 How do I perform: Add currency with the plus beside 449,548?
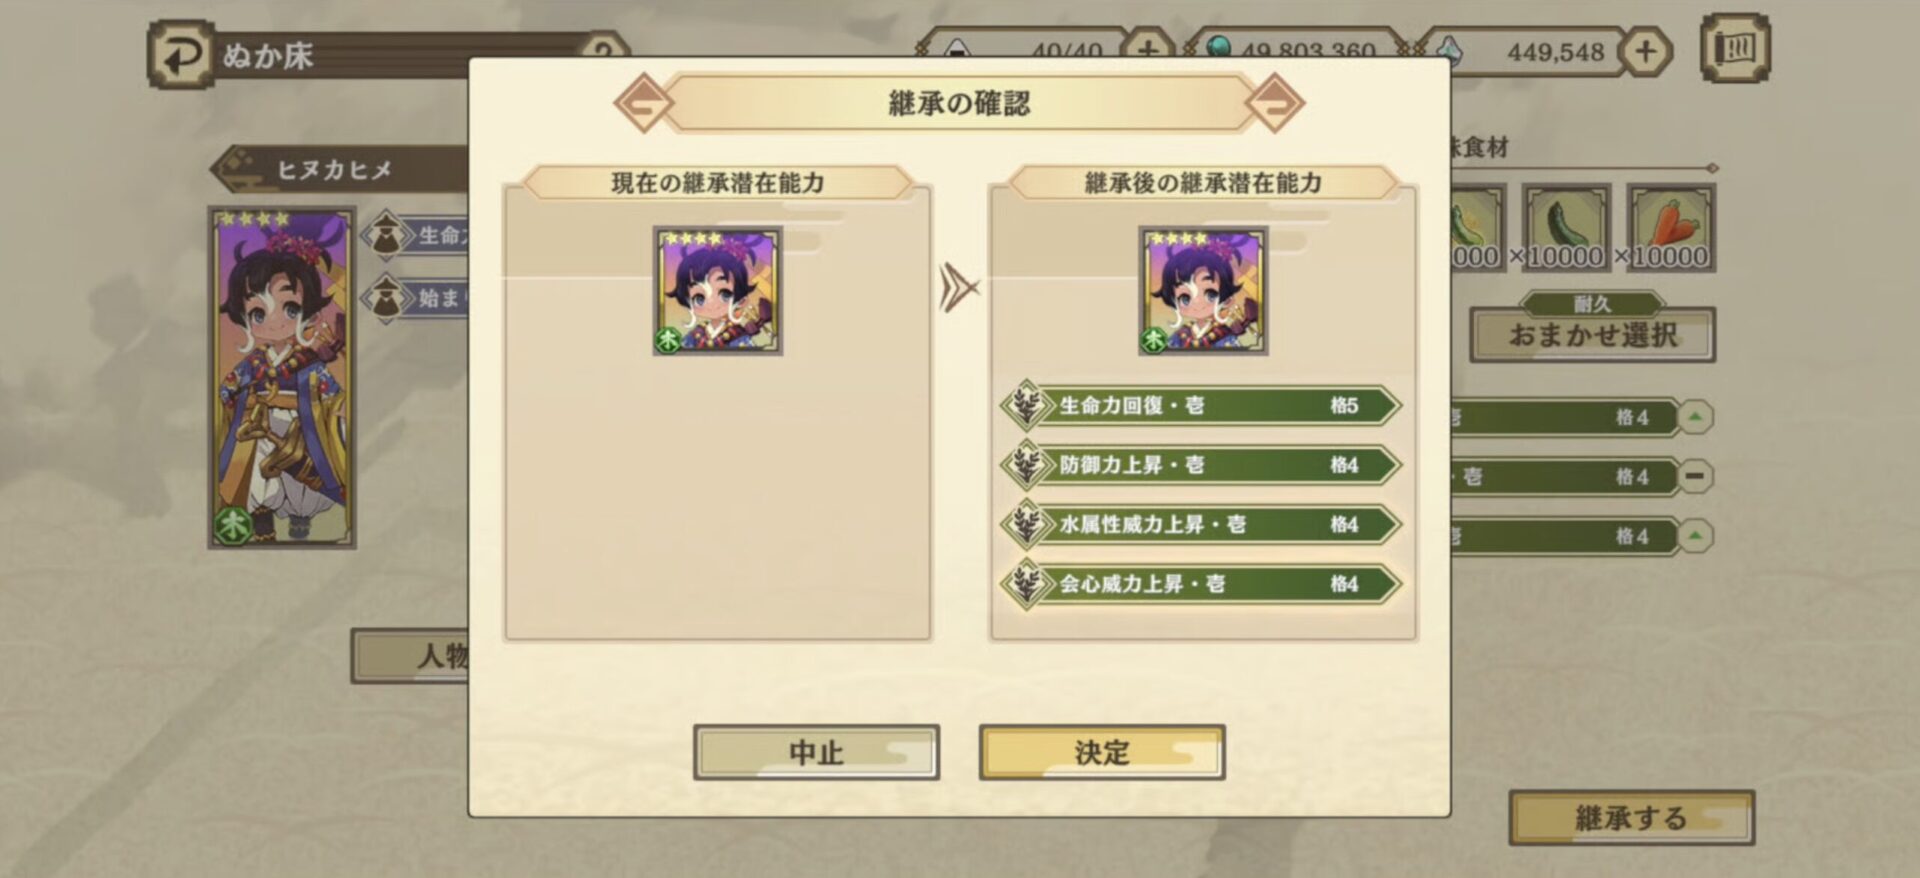(1645, 51)
